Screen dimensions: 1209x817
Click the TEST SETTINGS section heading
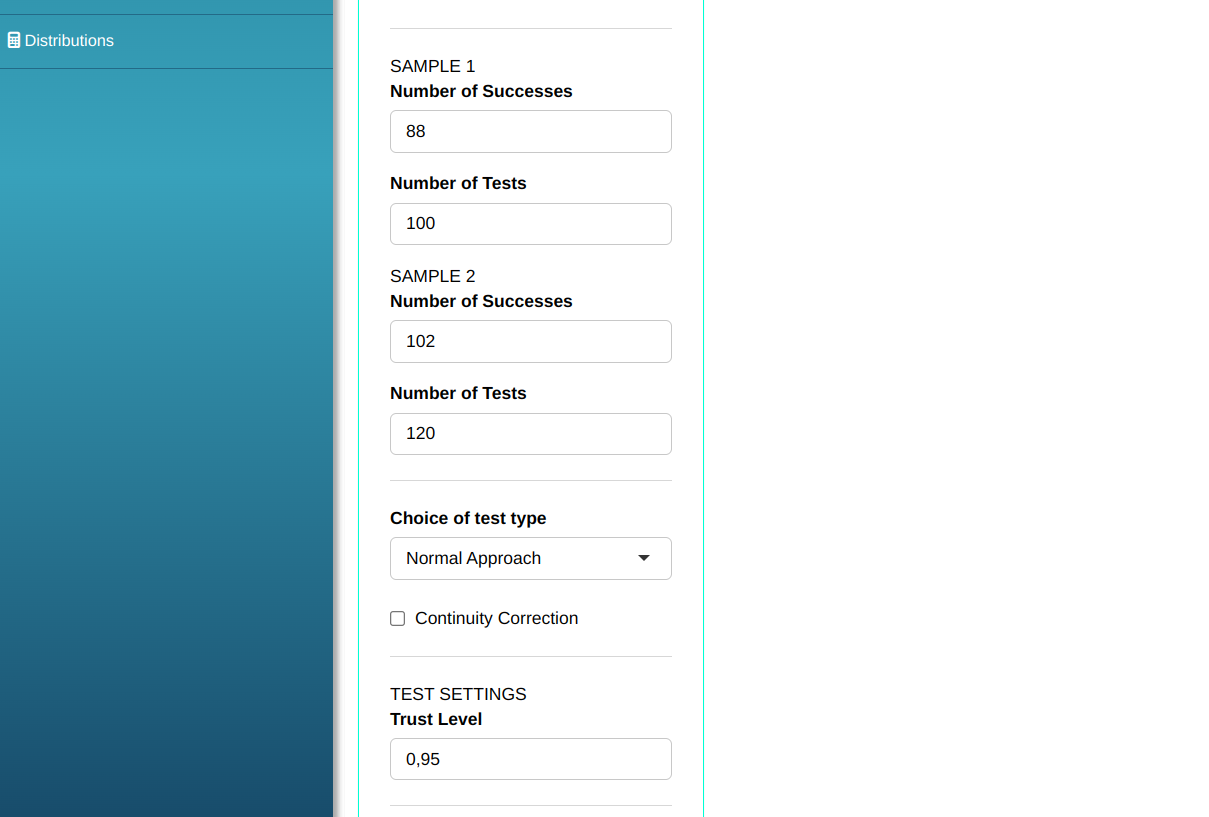pos(458,695)
